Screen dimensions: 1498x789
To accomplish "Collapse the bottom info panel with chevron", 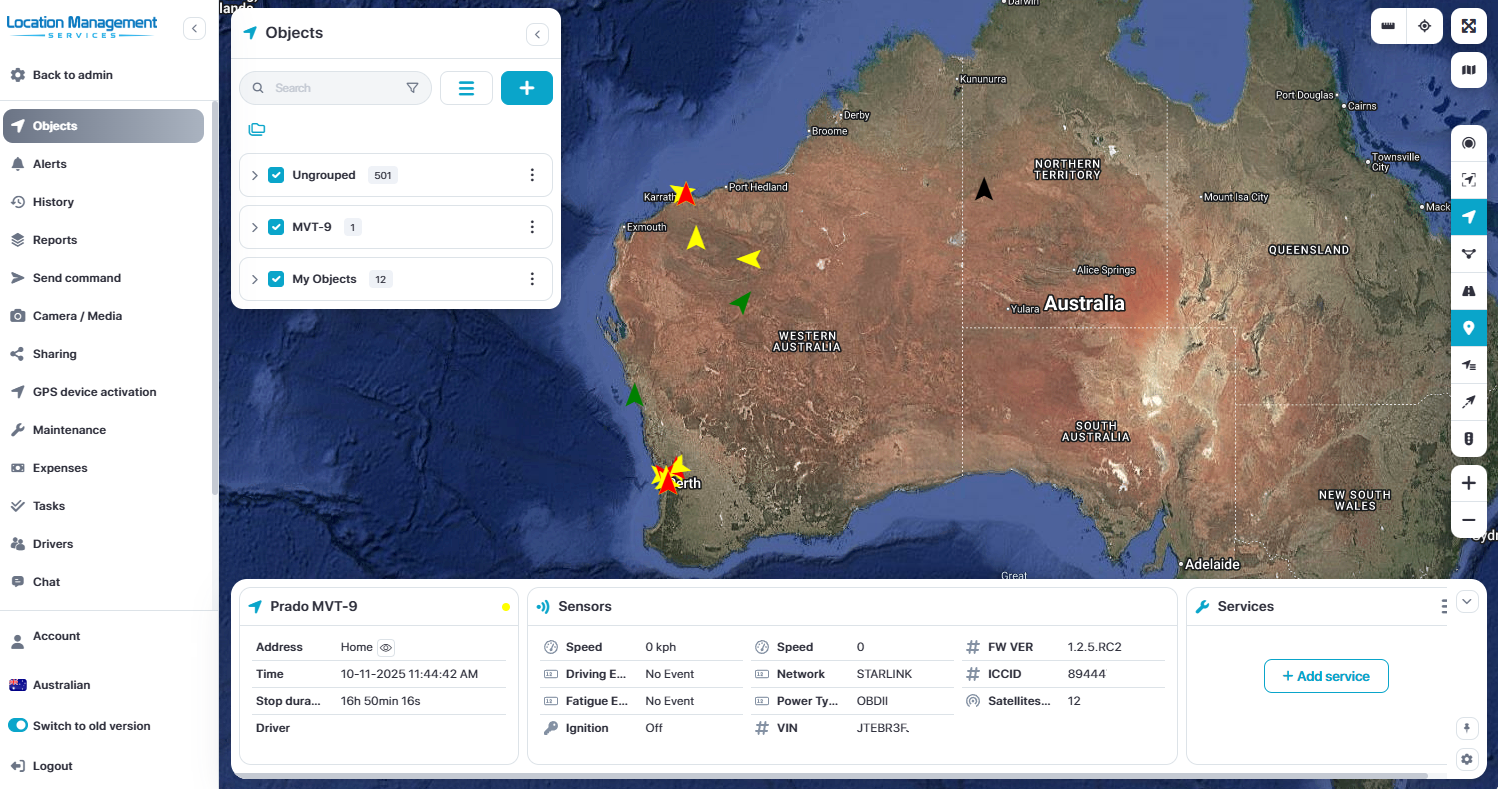I will (x=1467, y=601).
